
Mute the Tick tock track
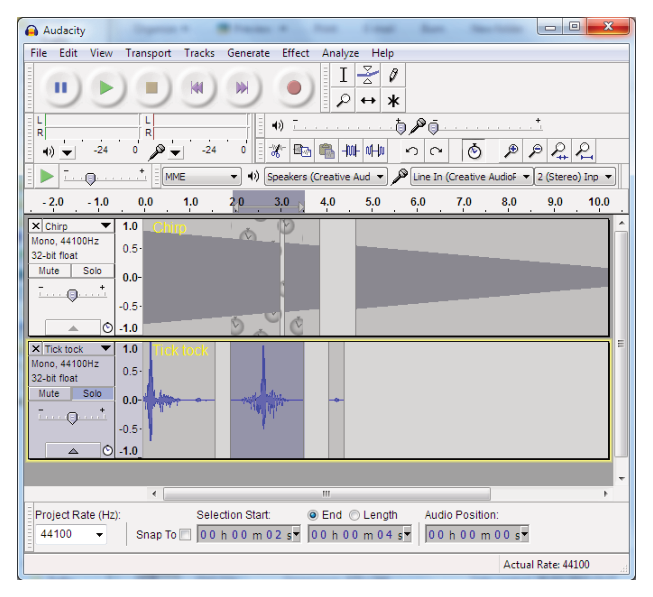click(49, 393)
